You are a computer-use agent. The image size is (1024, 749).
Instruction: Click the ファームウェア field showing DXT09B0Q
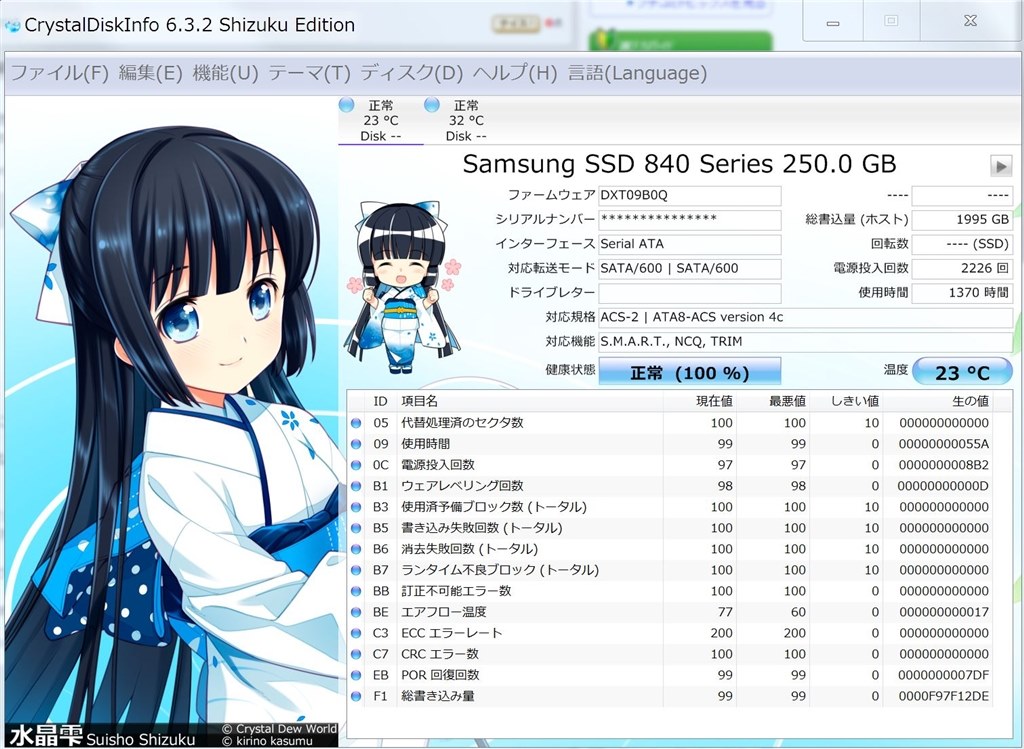(689, 195)
